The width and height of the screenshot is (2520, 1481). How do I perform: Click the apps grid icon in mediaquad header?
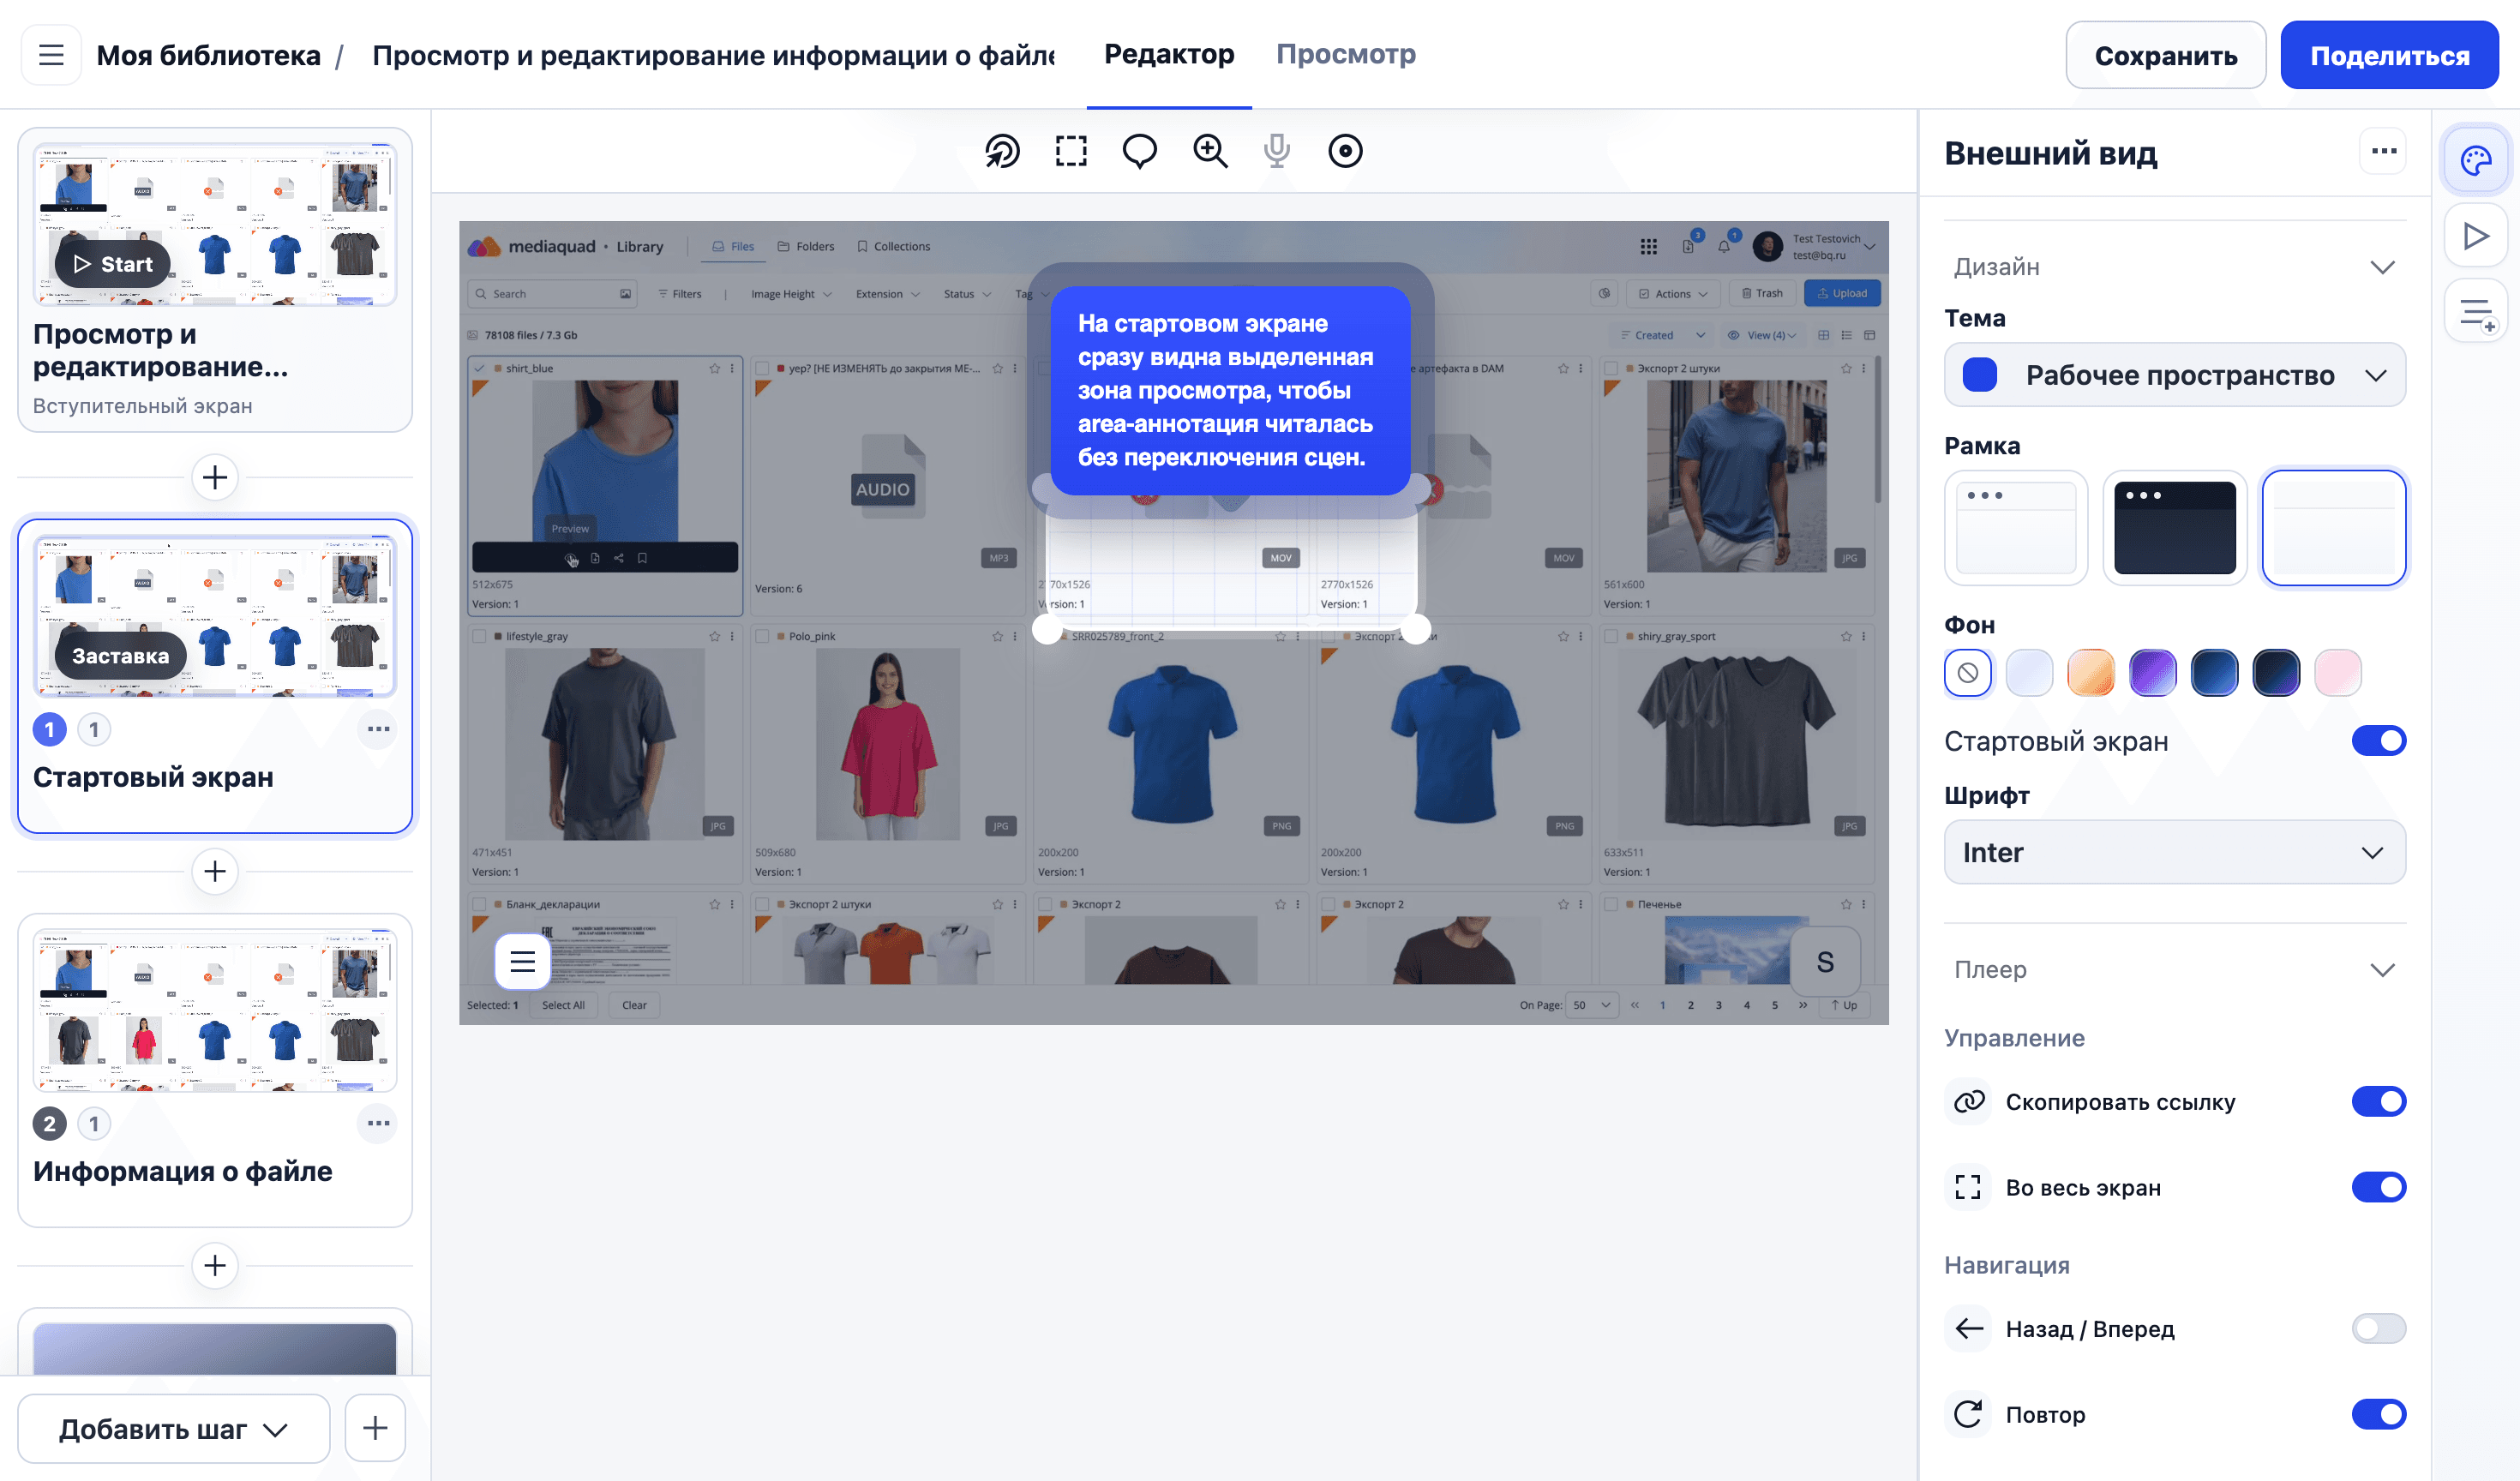[1649, 246]
